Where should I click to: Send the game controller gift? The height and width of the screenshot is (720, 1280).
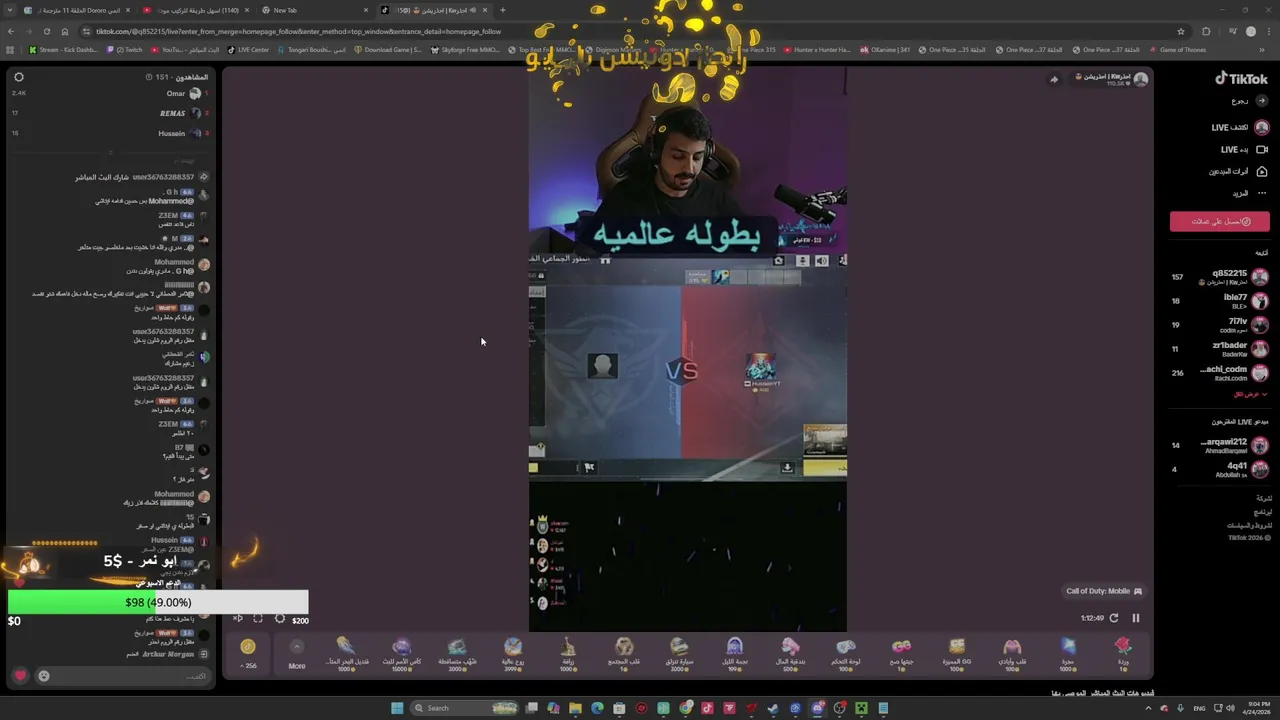click(846, 653)
